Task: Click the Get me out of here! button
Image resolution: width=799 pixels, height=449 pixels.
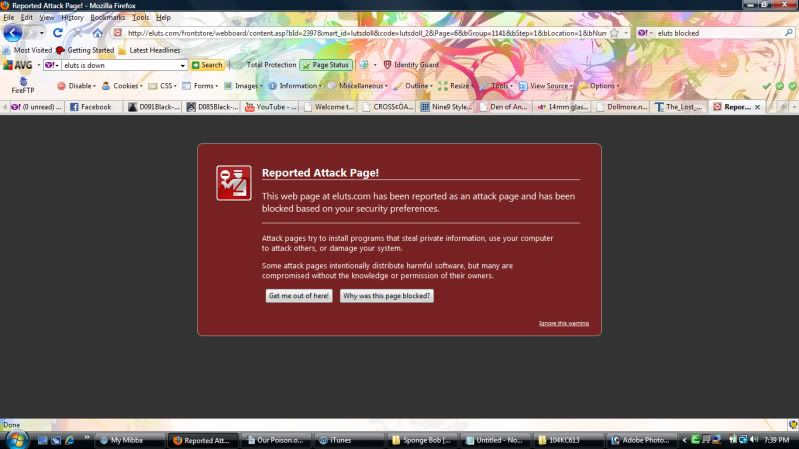Action: coord(299,296)
